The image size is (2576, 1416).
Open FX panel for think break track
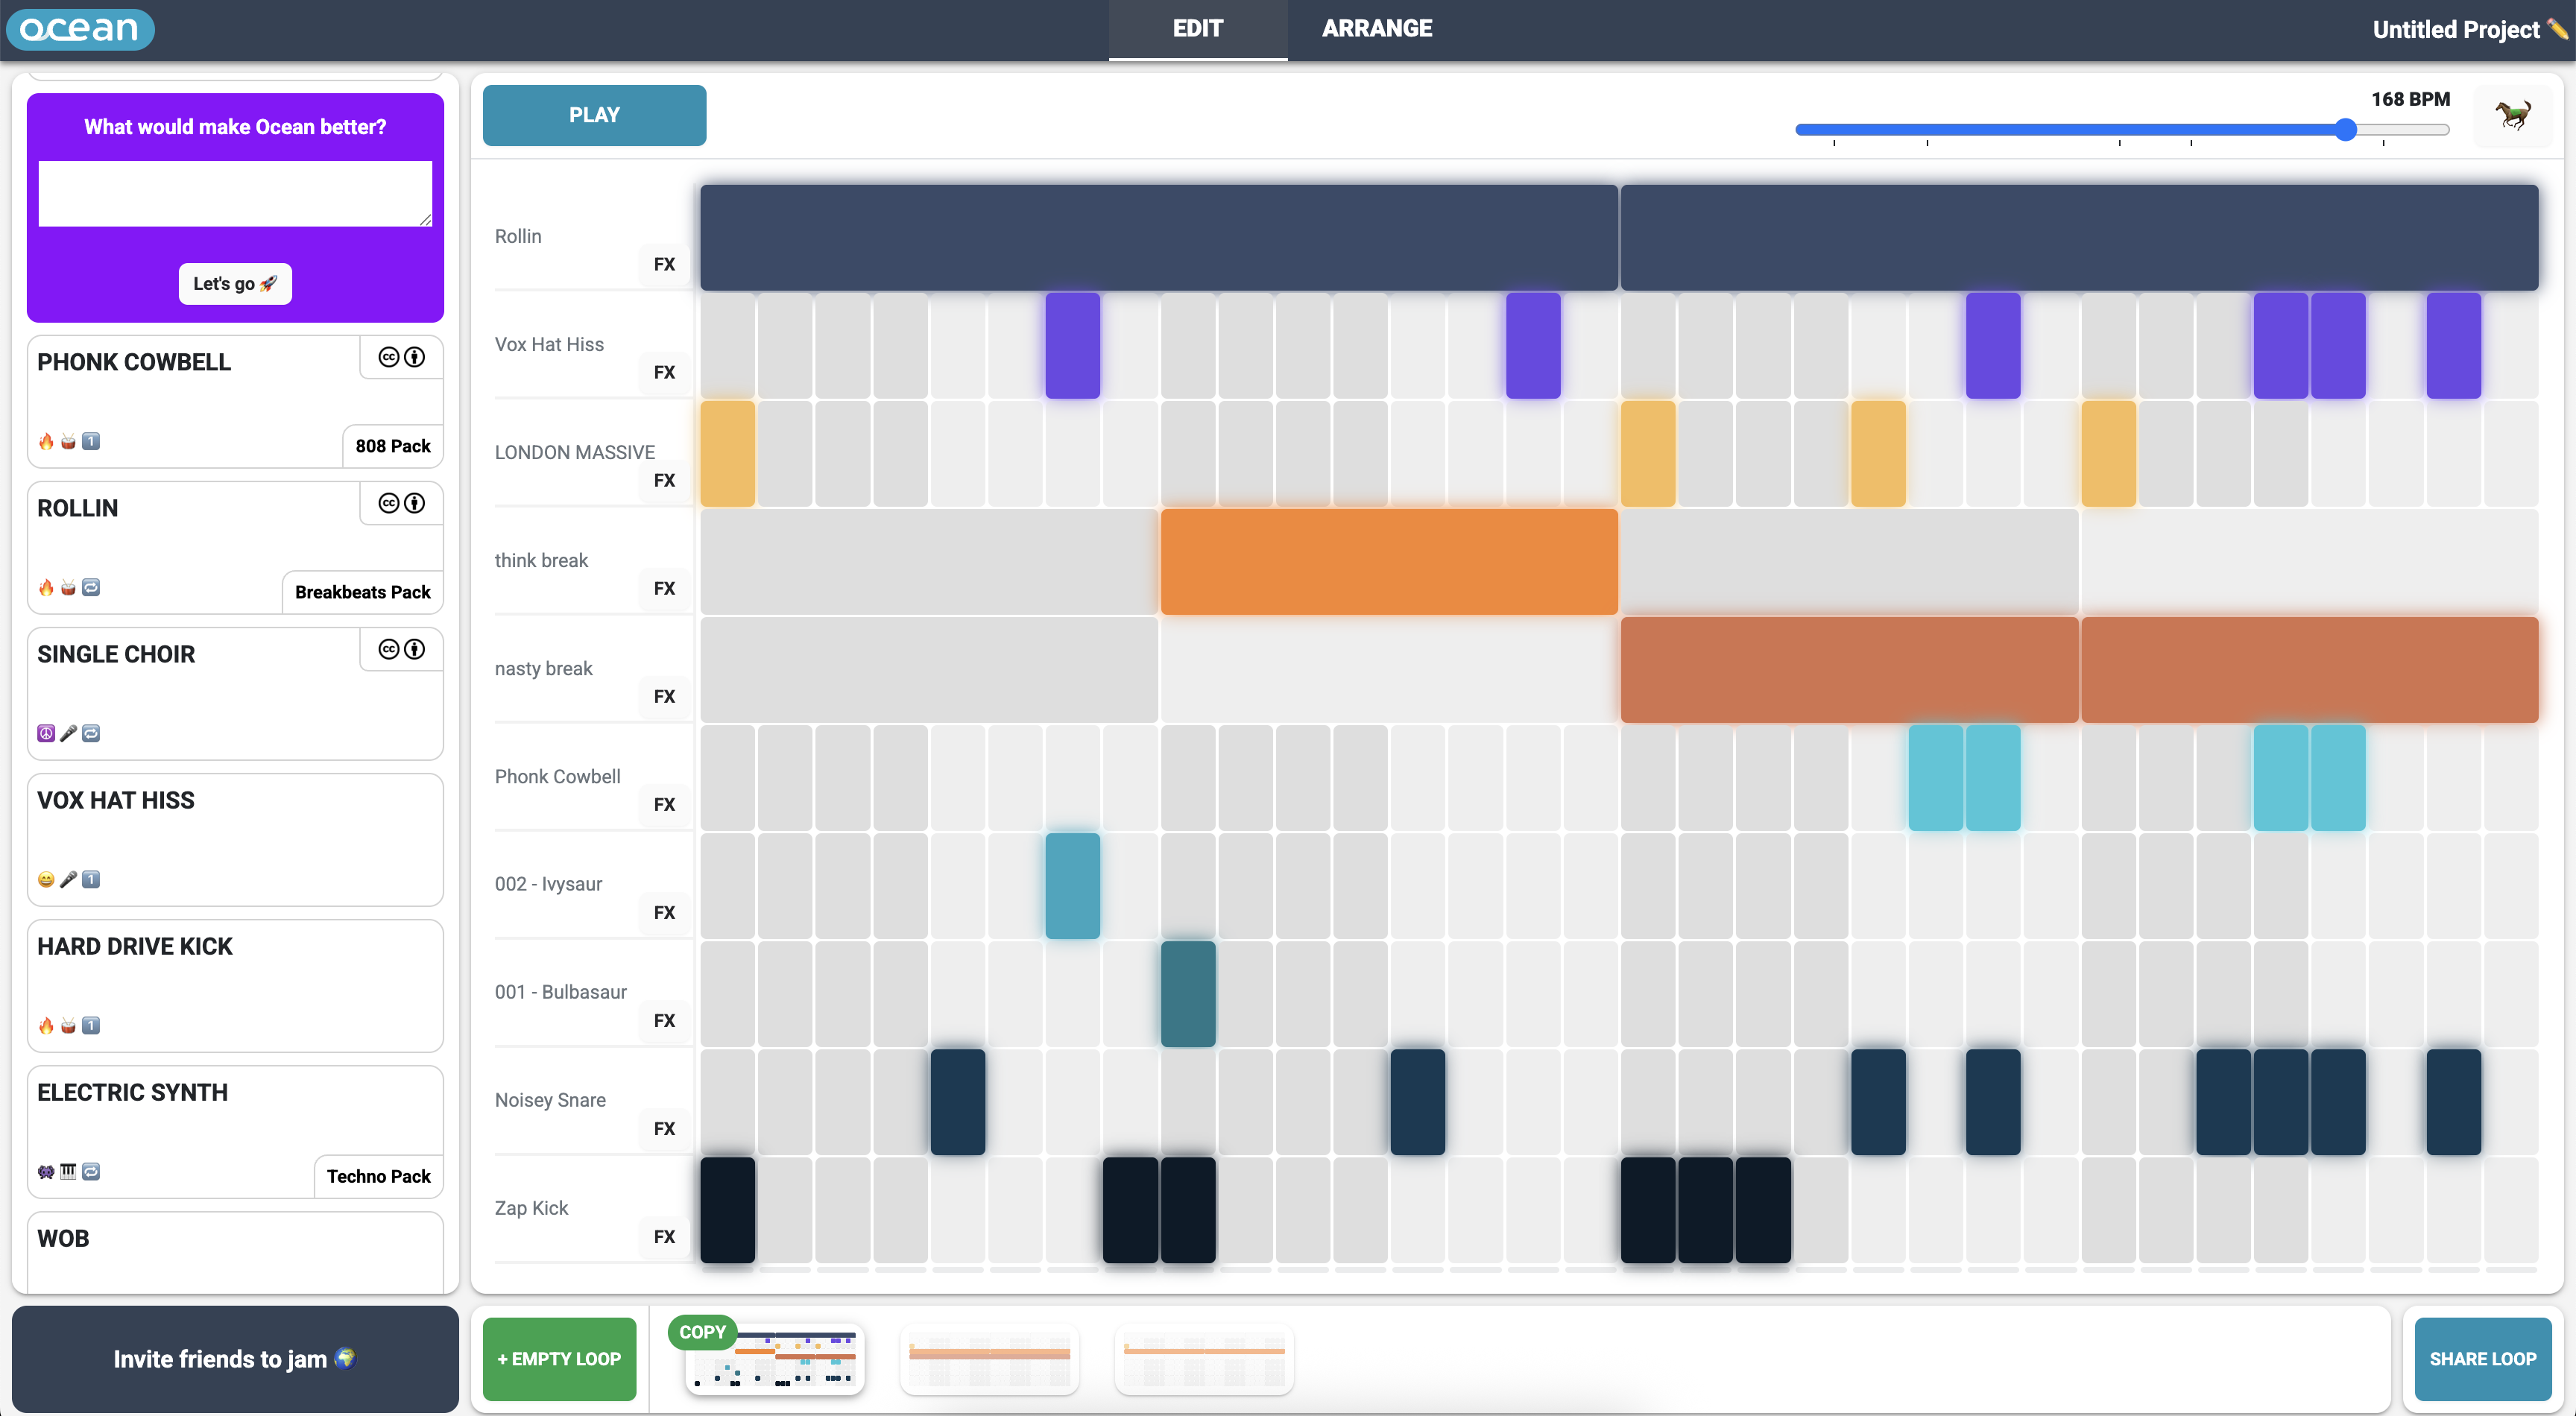coord(665,588)
